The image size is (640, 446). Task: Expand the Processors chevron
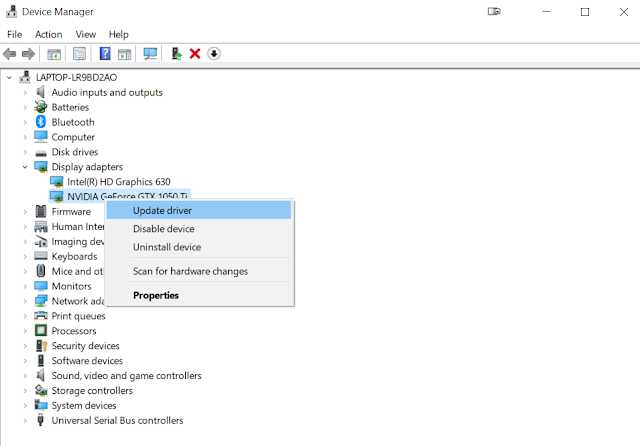point(25,331)
